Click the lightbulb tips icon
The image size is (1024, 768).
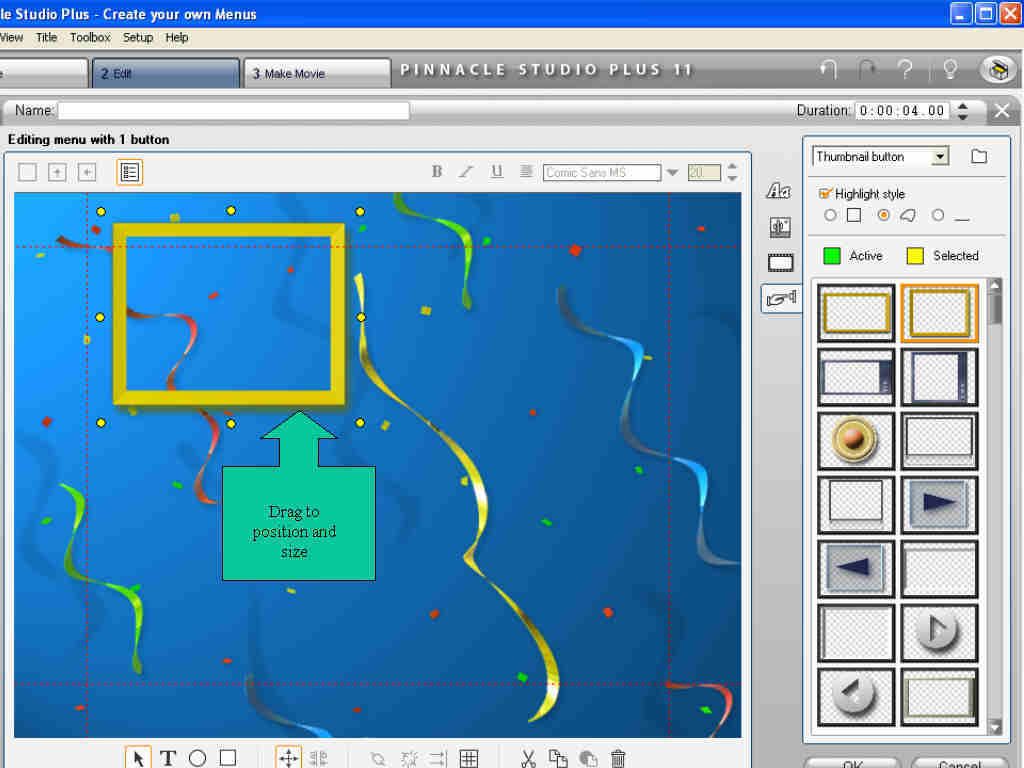point(950,69)
